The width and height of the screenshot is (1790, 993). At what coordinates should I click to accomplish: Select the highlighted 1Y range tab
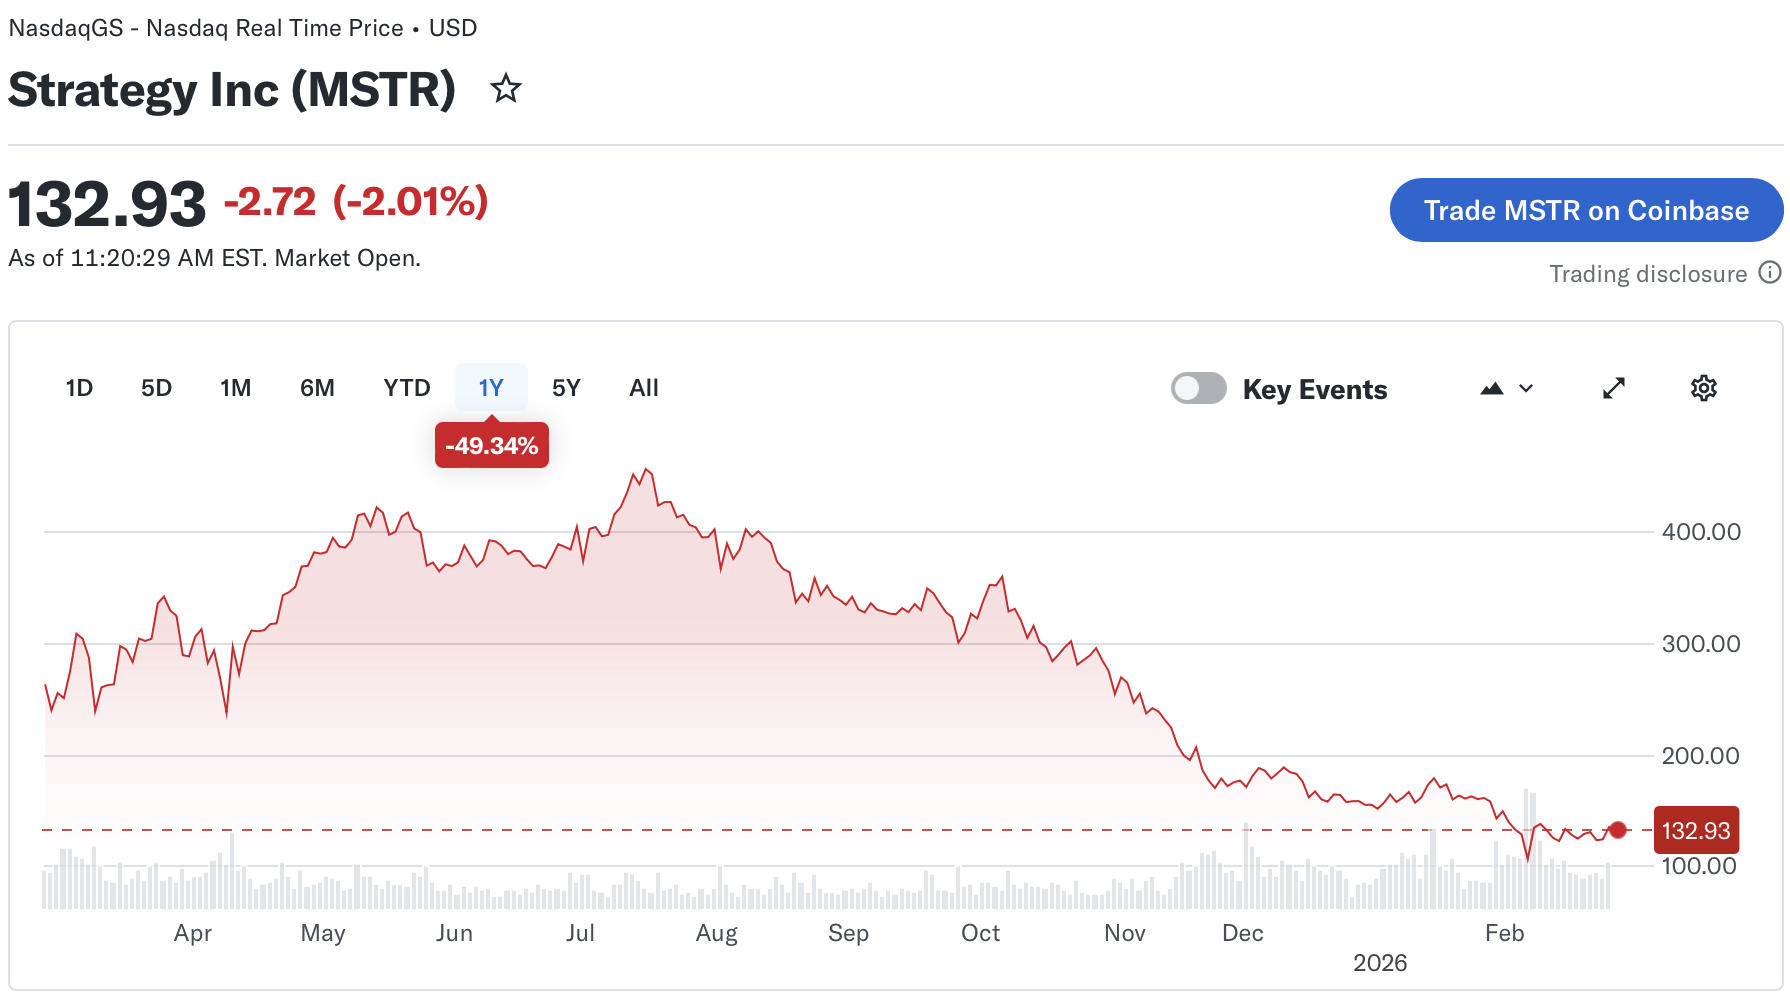click(x=491, y=388)
